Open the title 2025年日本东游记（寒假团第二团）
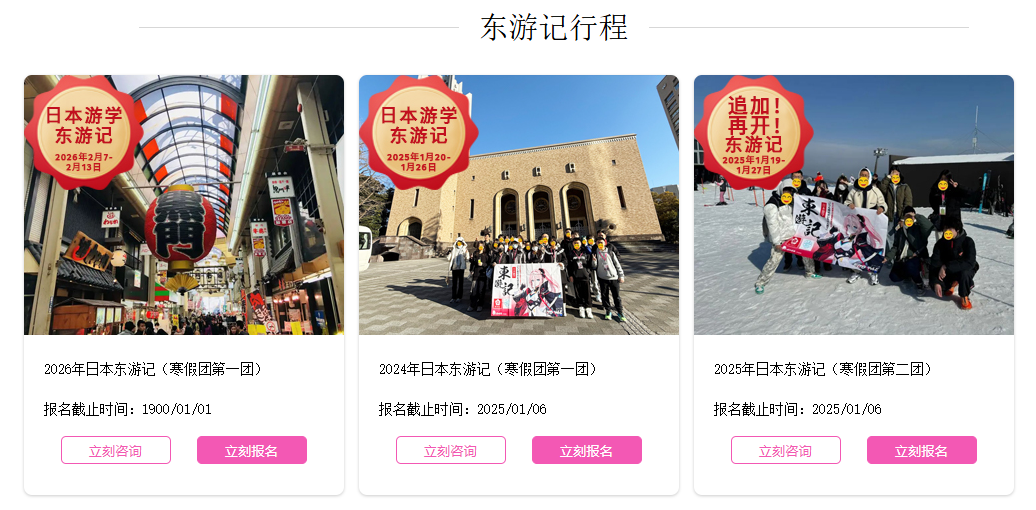 [x=825, y=369]
